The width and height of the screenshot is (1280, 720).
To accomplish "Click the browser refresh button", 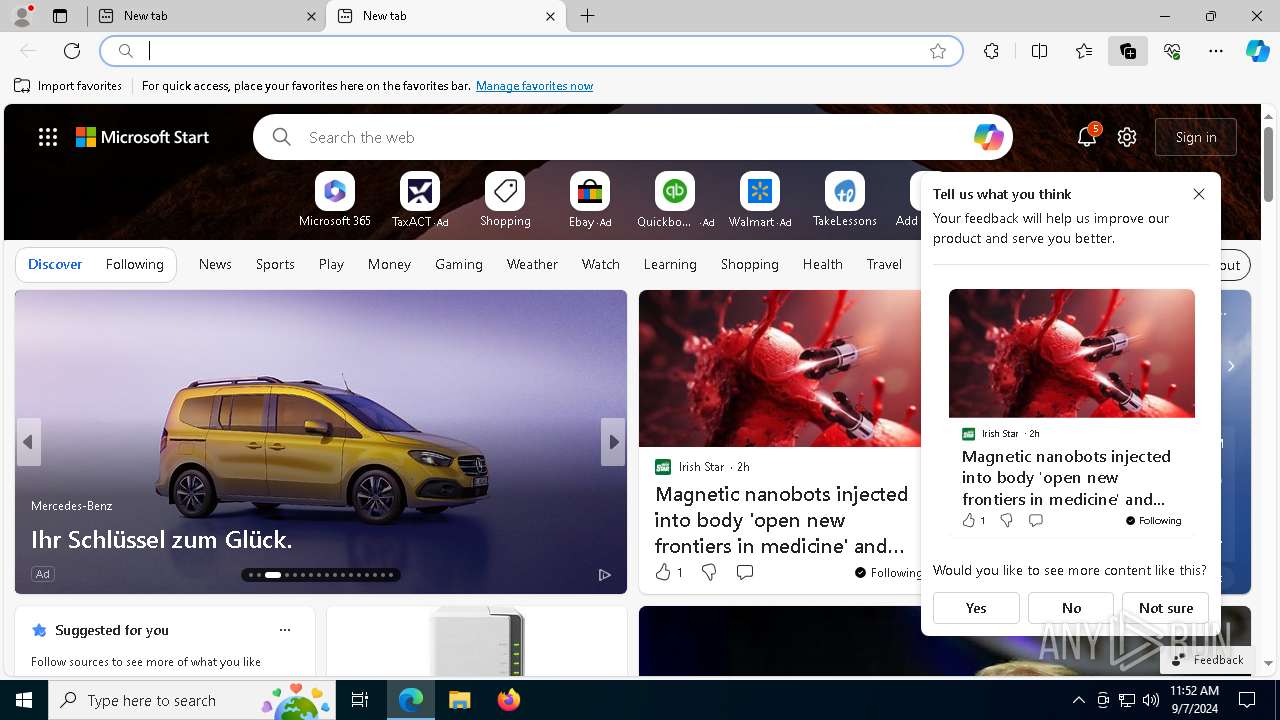I will tap(72, 51).
